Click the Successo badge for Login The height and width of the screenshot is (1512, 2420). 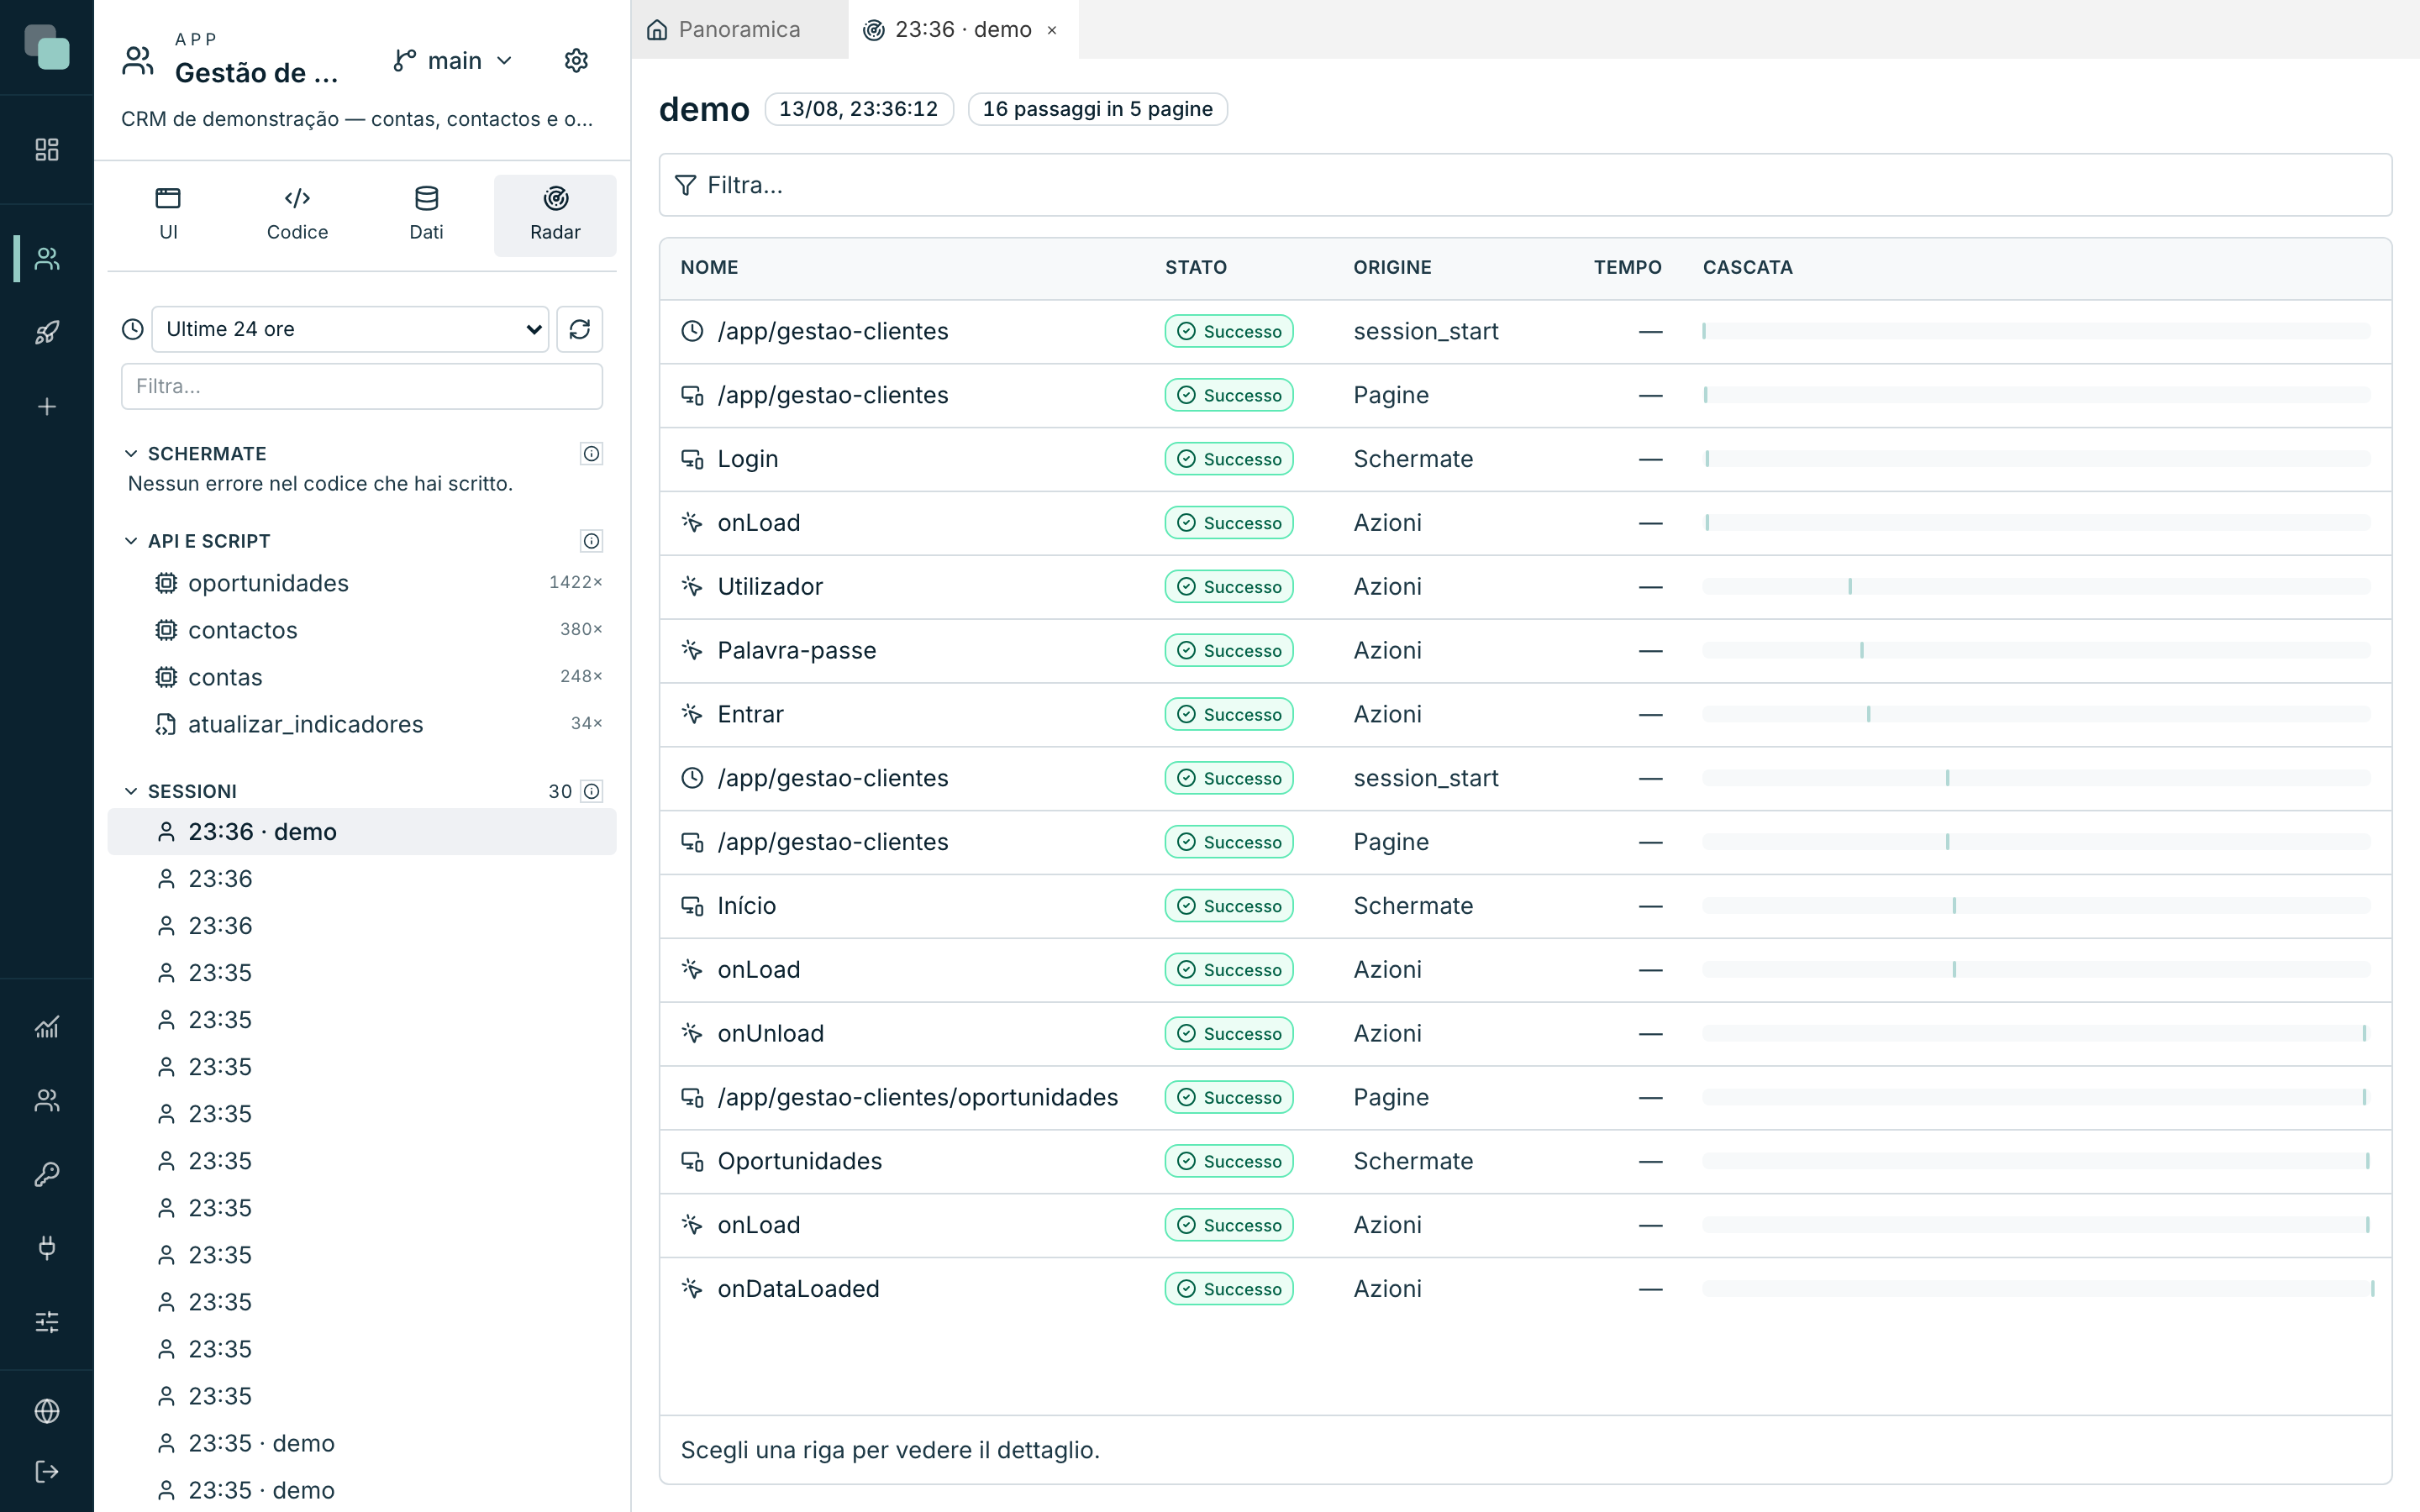(1229, 459)
